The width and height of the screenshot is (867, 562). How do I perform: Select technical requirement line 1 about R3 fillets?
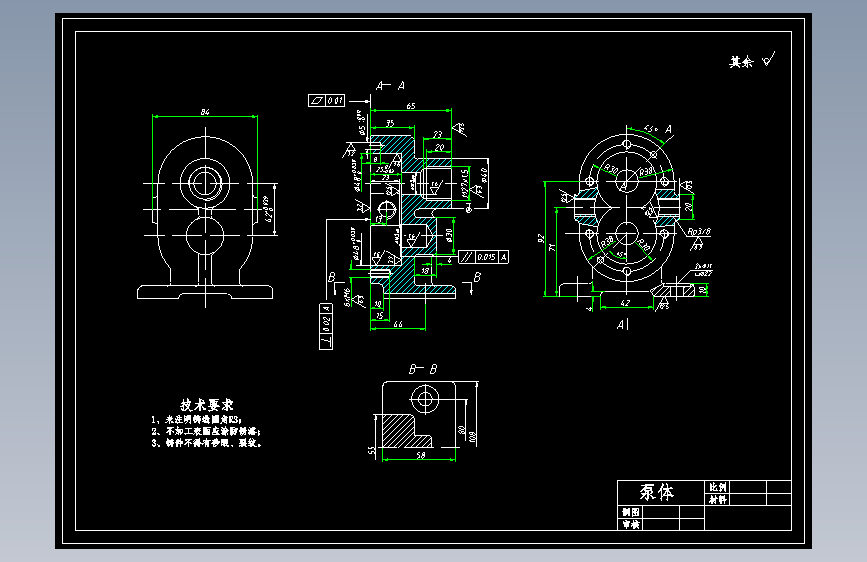pyautogui.click(x=196, y=420)
